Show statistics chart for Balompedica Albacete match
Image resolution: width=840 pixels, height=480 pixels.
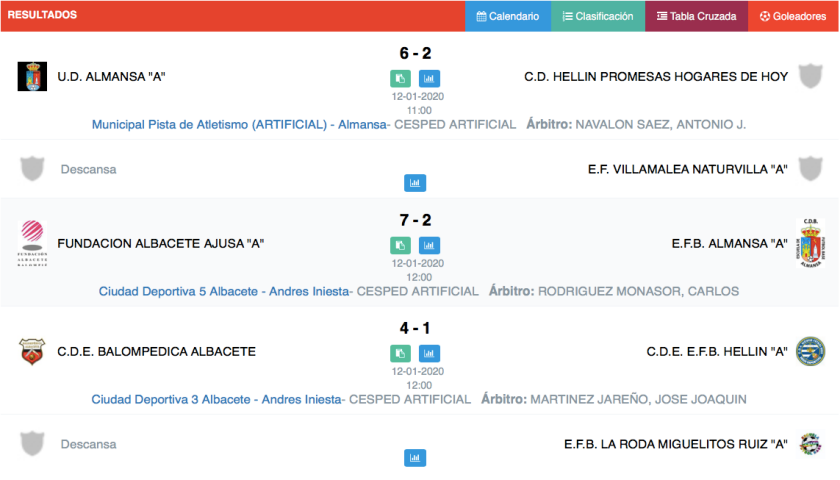430,353
